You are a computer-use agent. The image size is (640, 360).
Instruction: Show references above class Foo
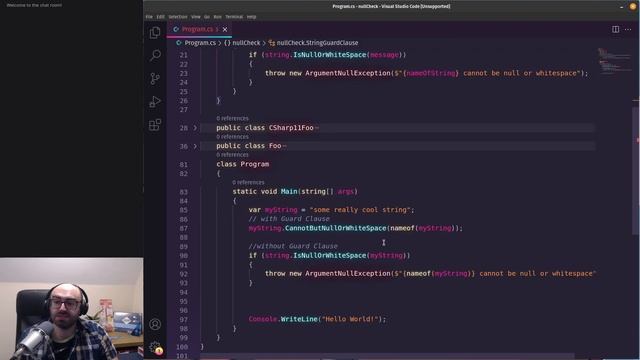(232, 137)
